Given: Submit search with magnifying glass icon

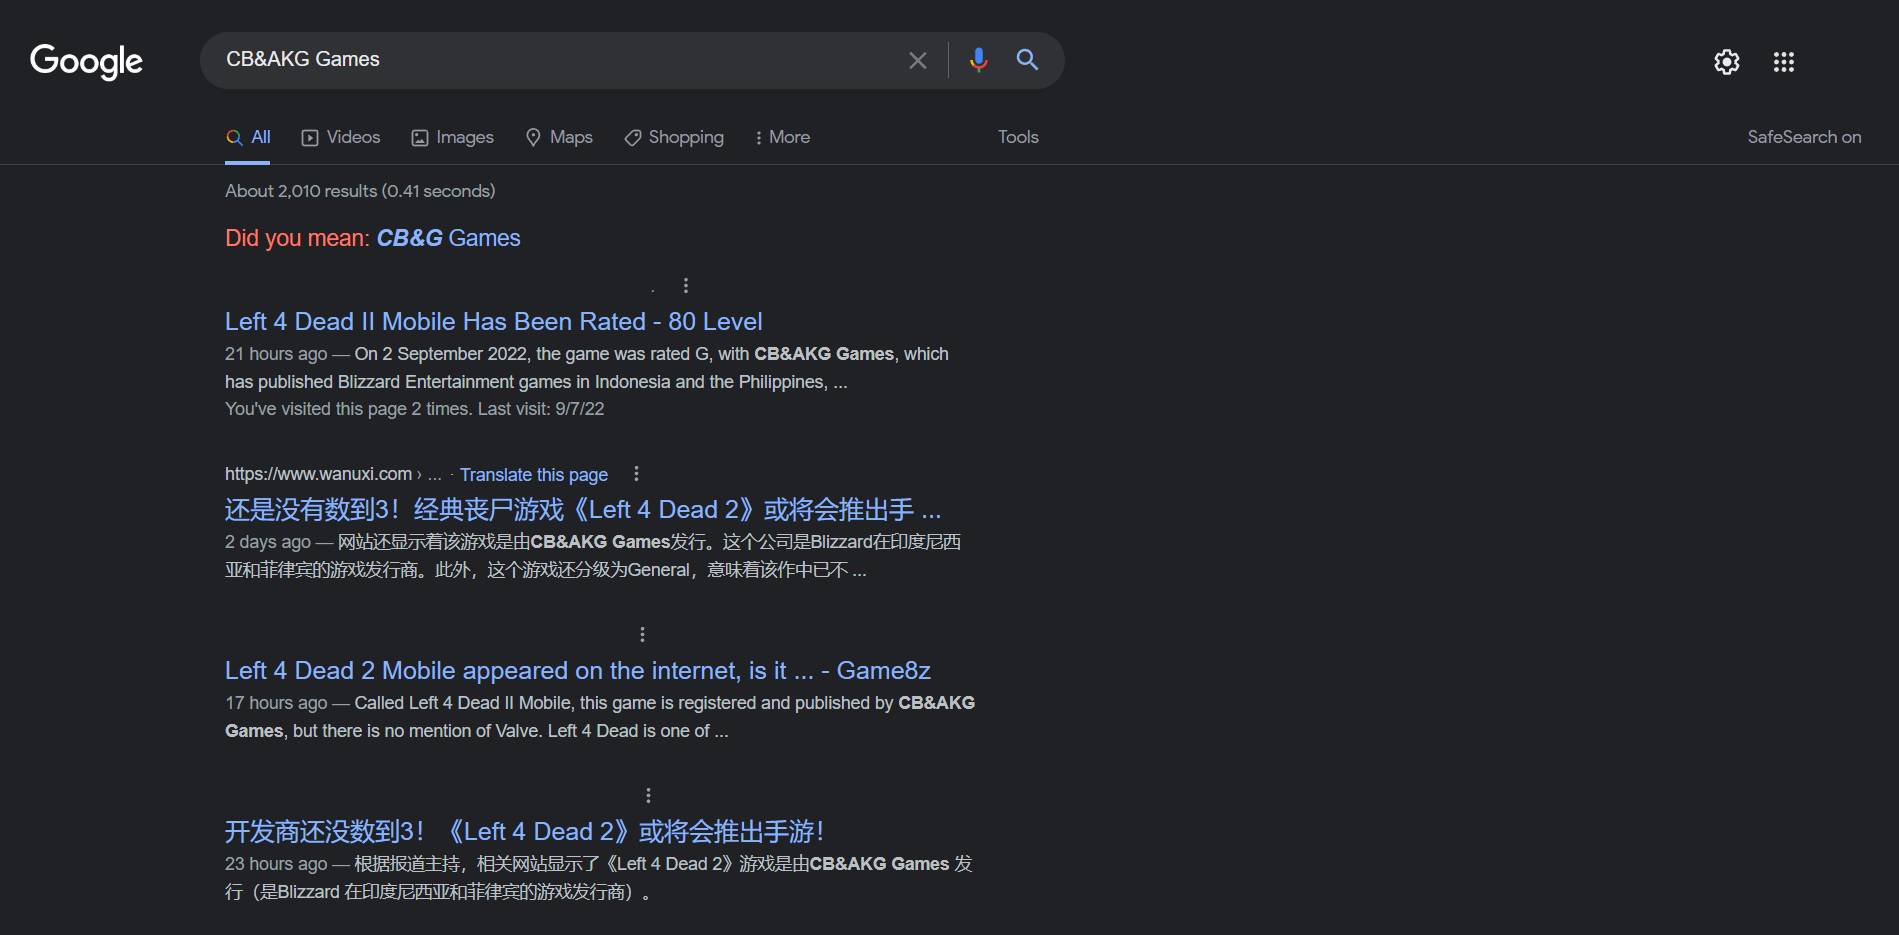Looking at the screenshot, I should 1027,60.
